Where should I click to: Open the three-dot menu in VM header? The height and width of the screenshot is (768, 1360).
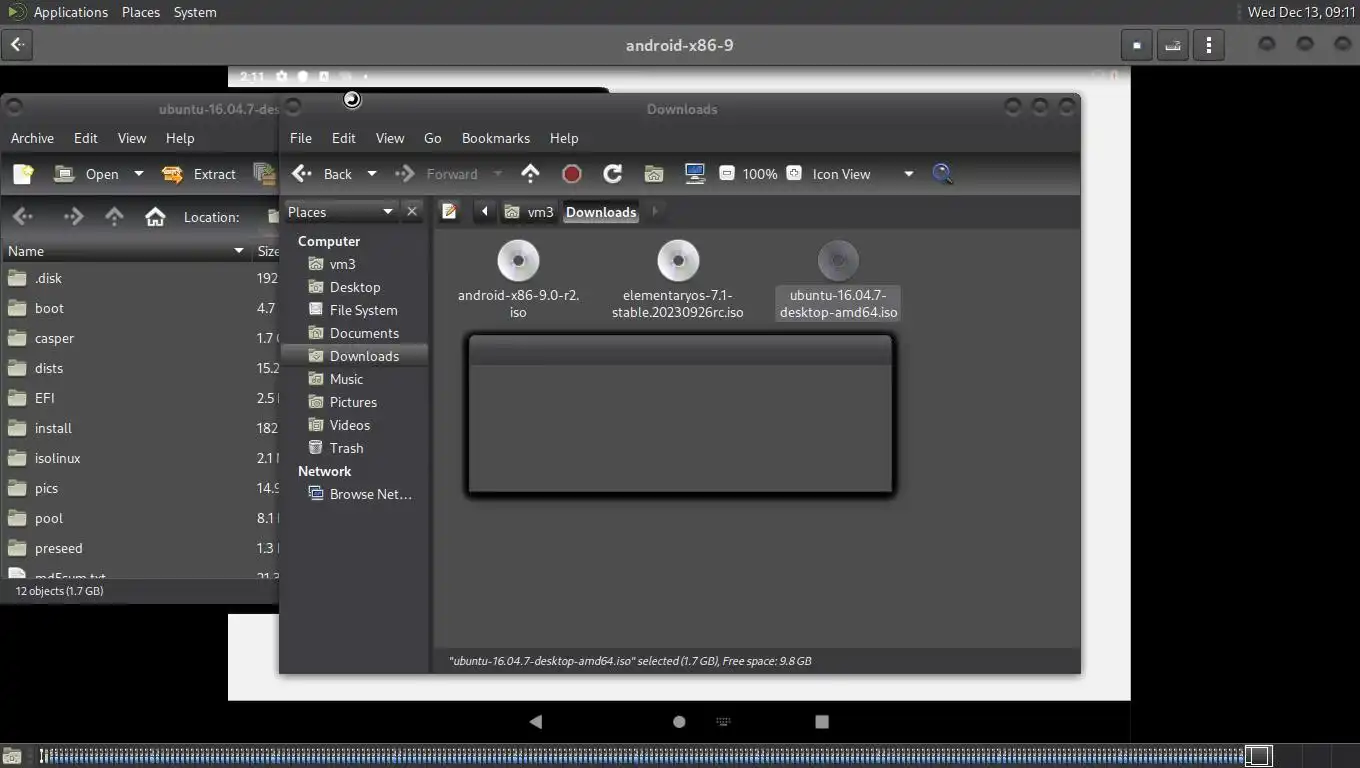point(1209,45)
